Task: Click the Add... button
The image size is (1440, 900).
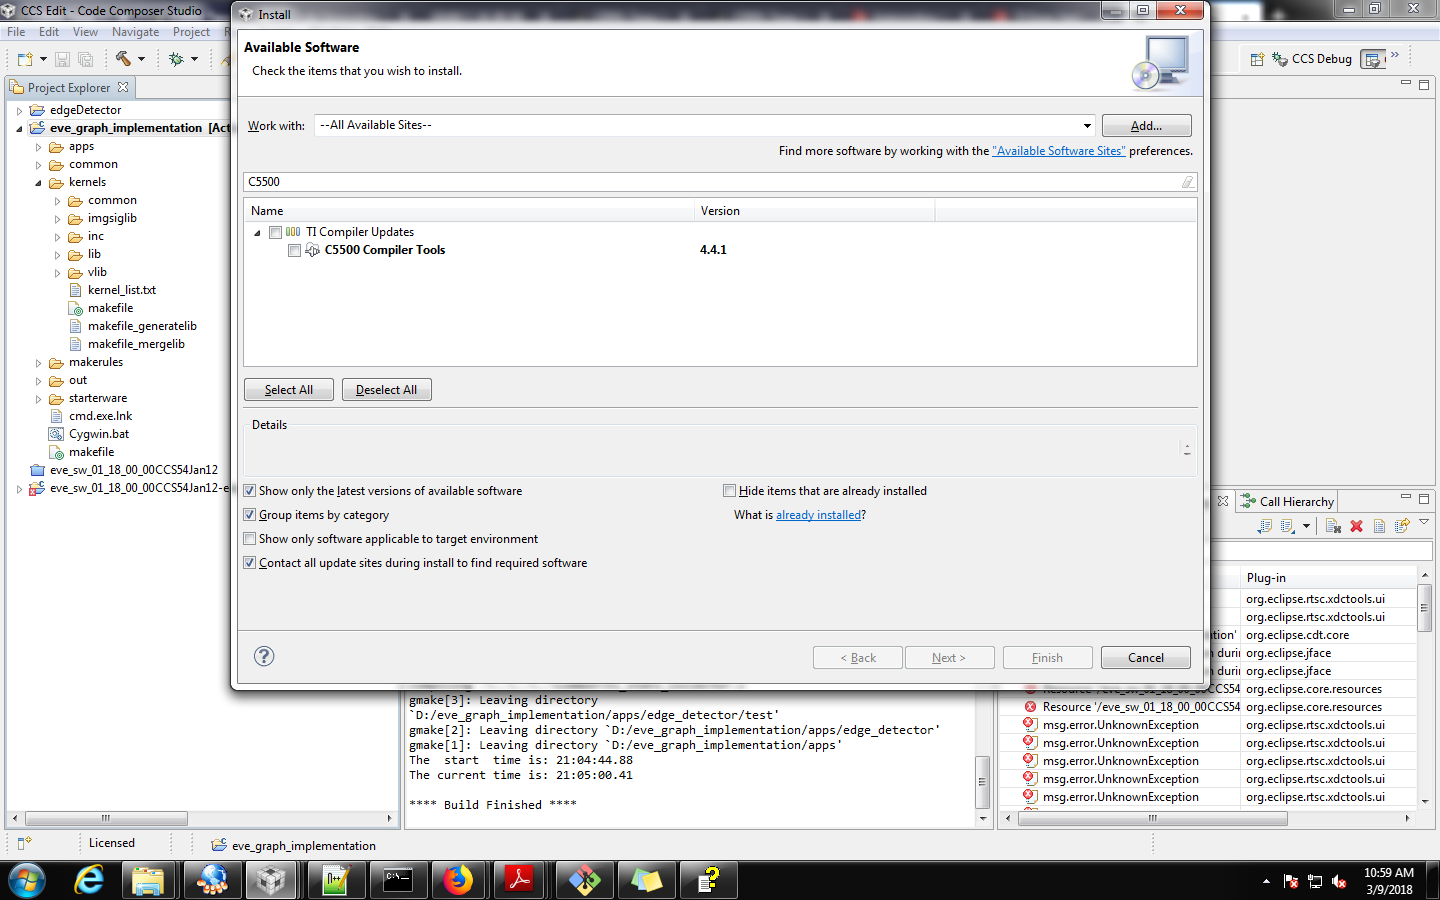Action: click(x=1146, y=126)
